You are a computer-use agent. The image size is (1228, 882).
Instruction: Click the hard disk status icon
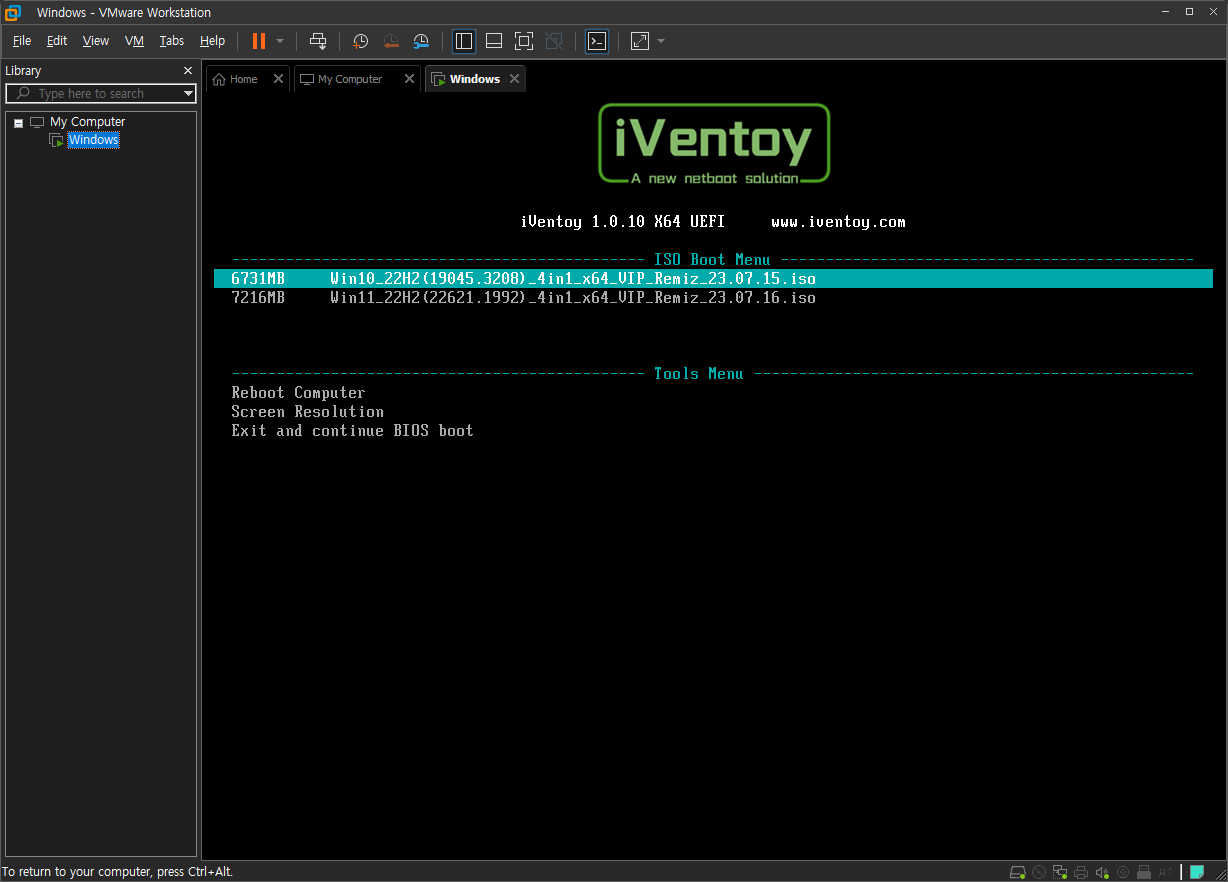click(x=1018, y=872)
